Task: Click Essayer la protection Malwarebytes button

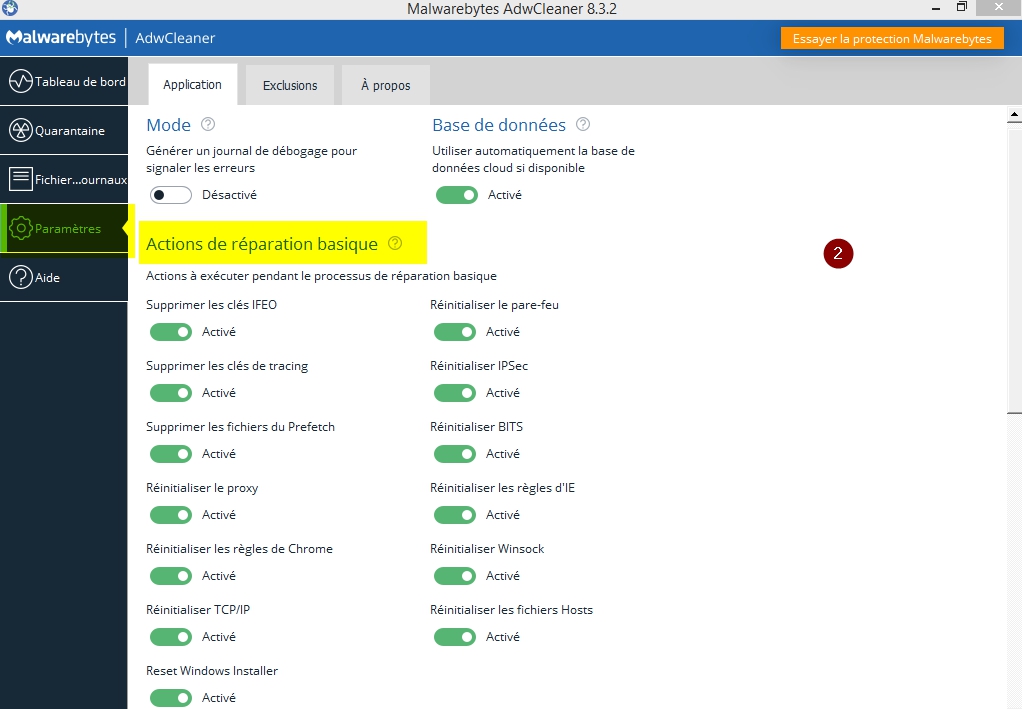Action: (x=892, y=38)
